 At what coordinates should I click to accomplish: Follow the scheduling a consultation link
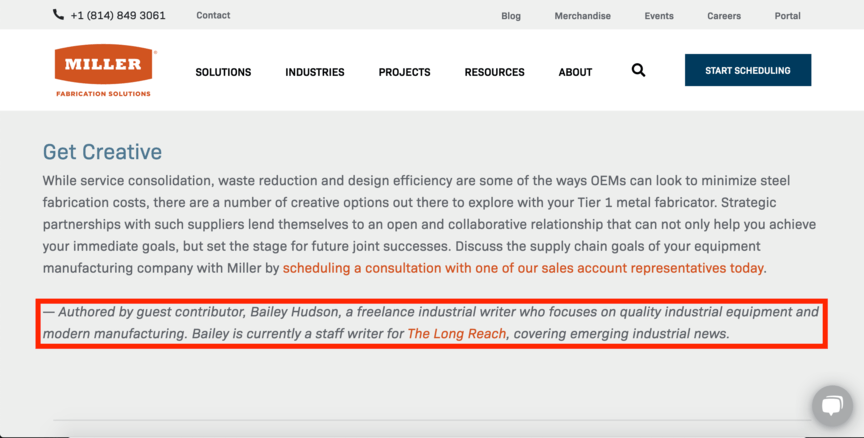click(x=523, y=268)
